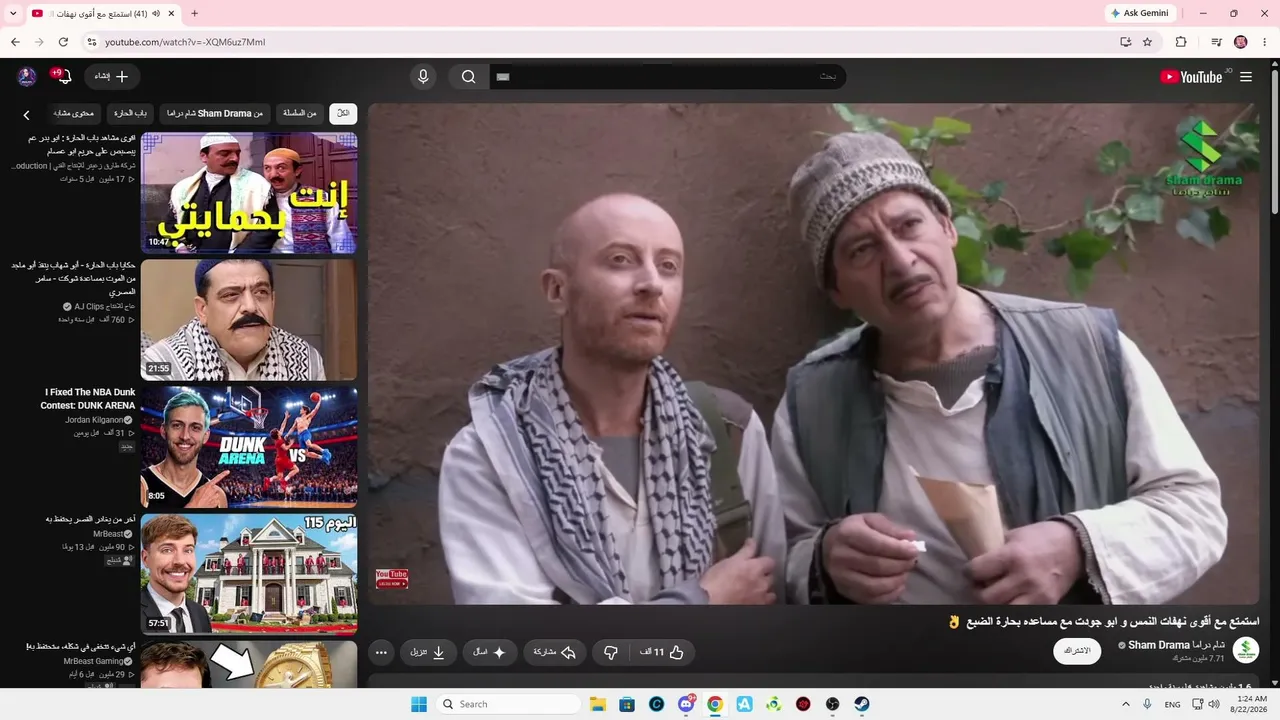This screenshot has width=1280, height=720.
Task: Open more actions three-dot menu under video
Action: [381, 652]
